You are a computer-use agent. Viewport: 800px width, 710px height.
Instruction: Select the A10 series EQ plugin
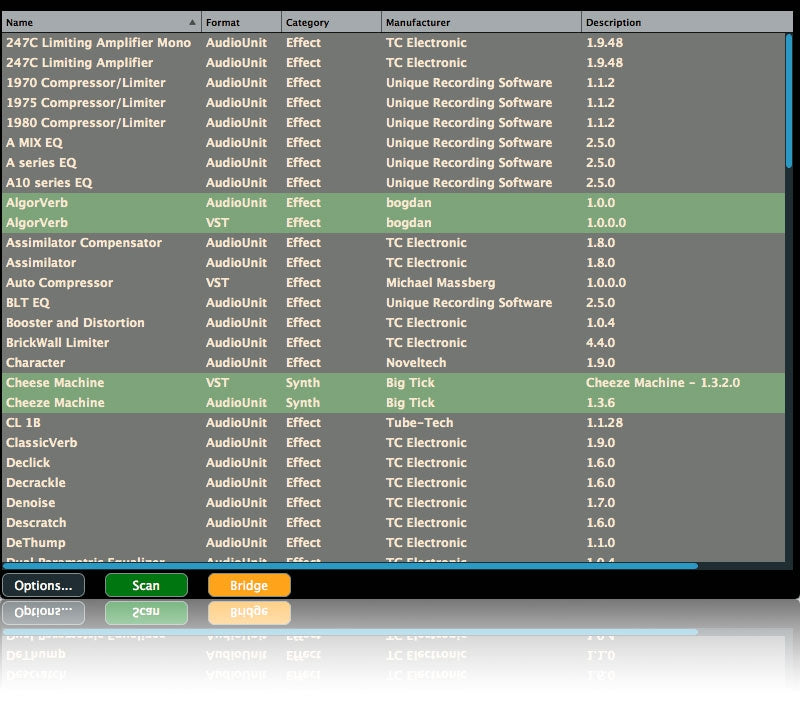pos(393,183)
